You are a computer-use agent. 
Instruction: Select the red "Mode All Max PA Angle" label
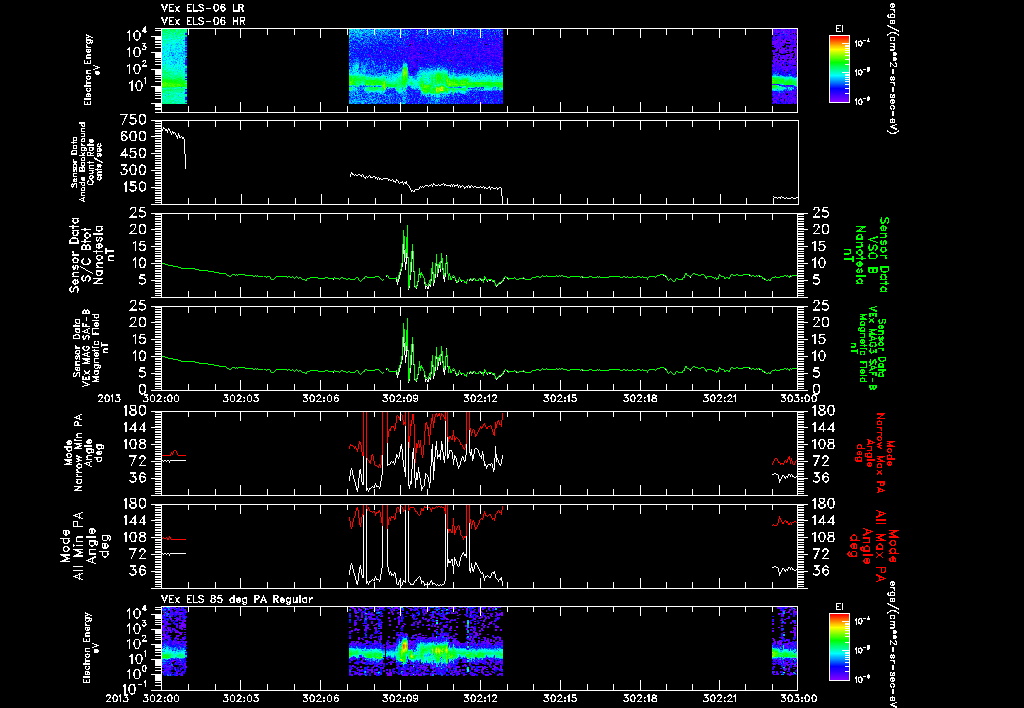click(874, 546)
